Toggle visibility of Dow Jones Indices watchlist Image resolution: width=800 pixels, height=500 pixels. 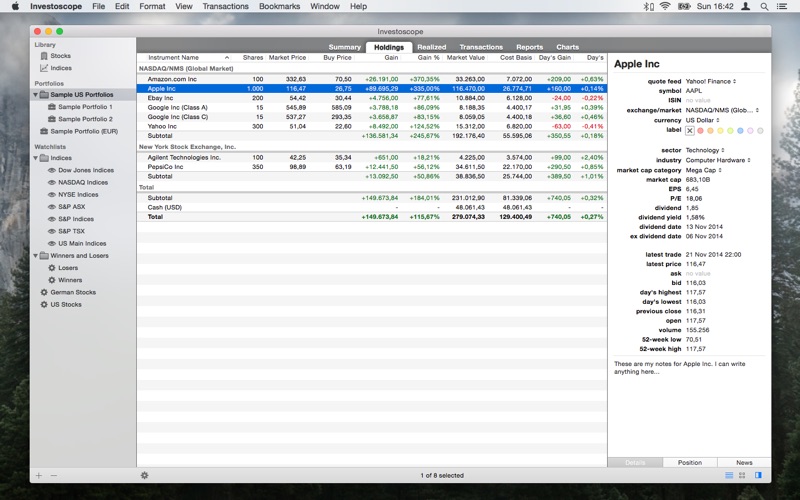click(52, 170)
